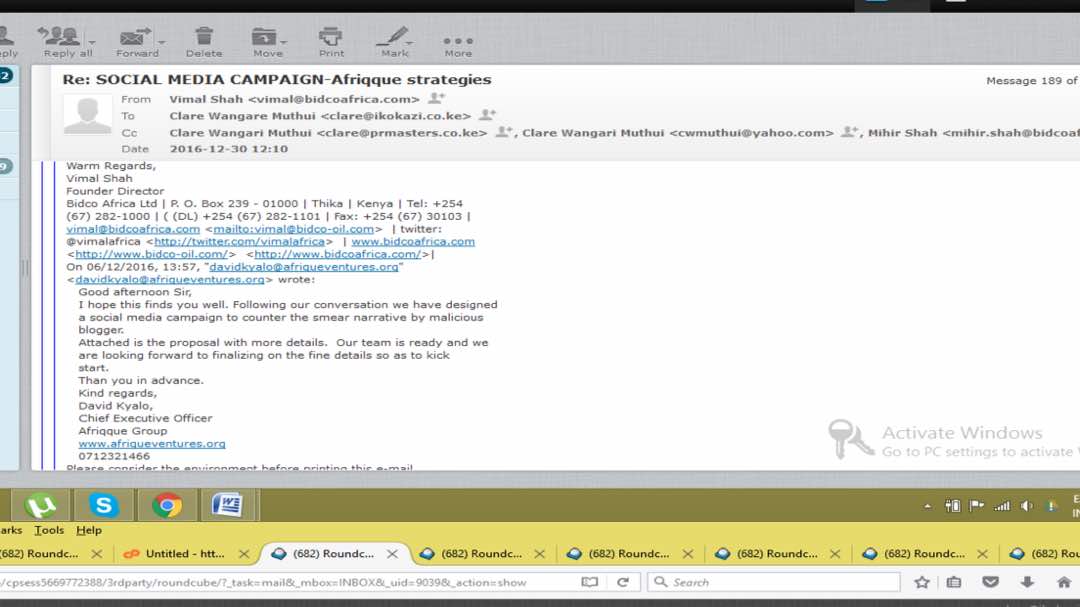Click the quoted davidkyalo@afriqueventures.org address in quotation marks
Viewport: 1080px width, 607px height.
(304, 267)
